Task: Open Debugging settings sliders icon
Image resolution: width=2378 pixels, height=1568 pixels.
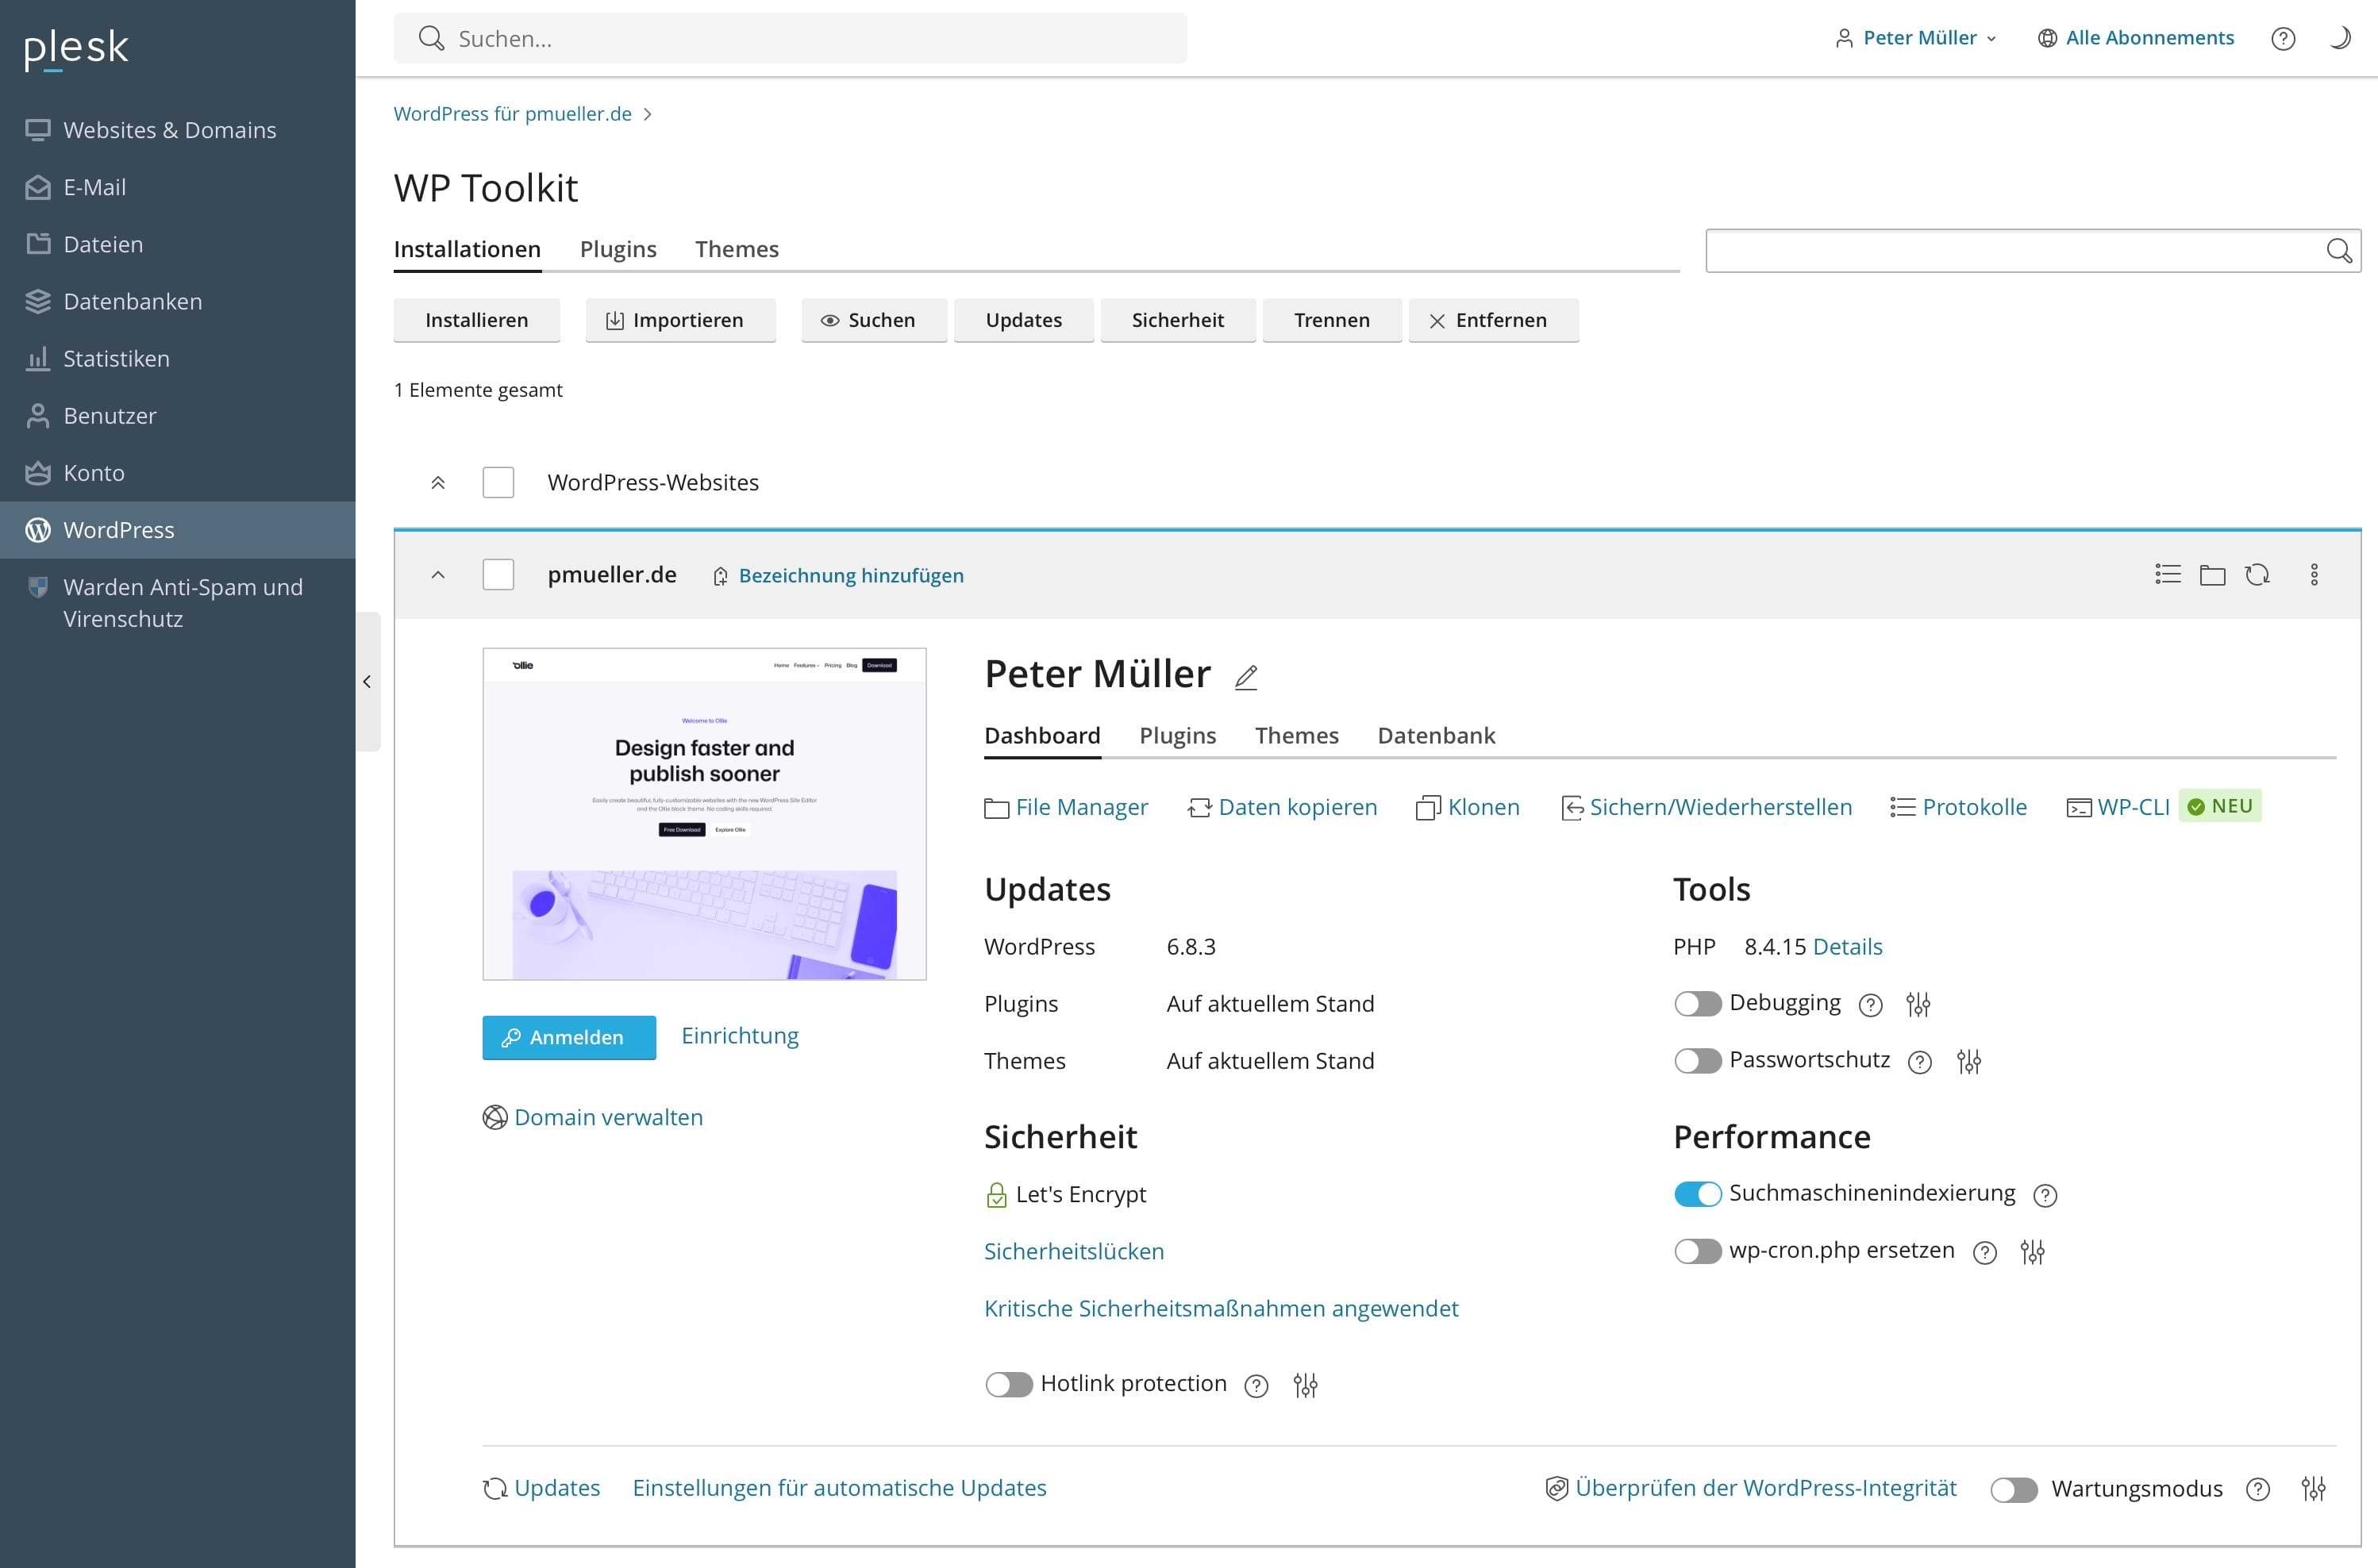Action: [x=1917, y=1004]
